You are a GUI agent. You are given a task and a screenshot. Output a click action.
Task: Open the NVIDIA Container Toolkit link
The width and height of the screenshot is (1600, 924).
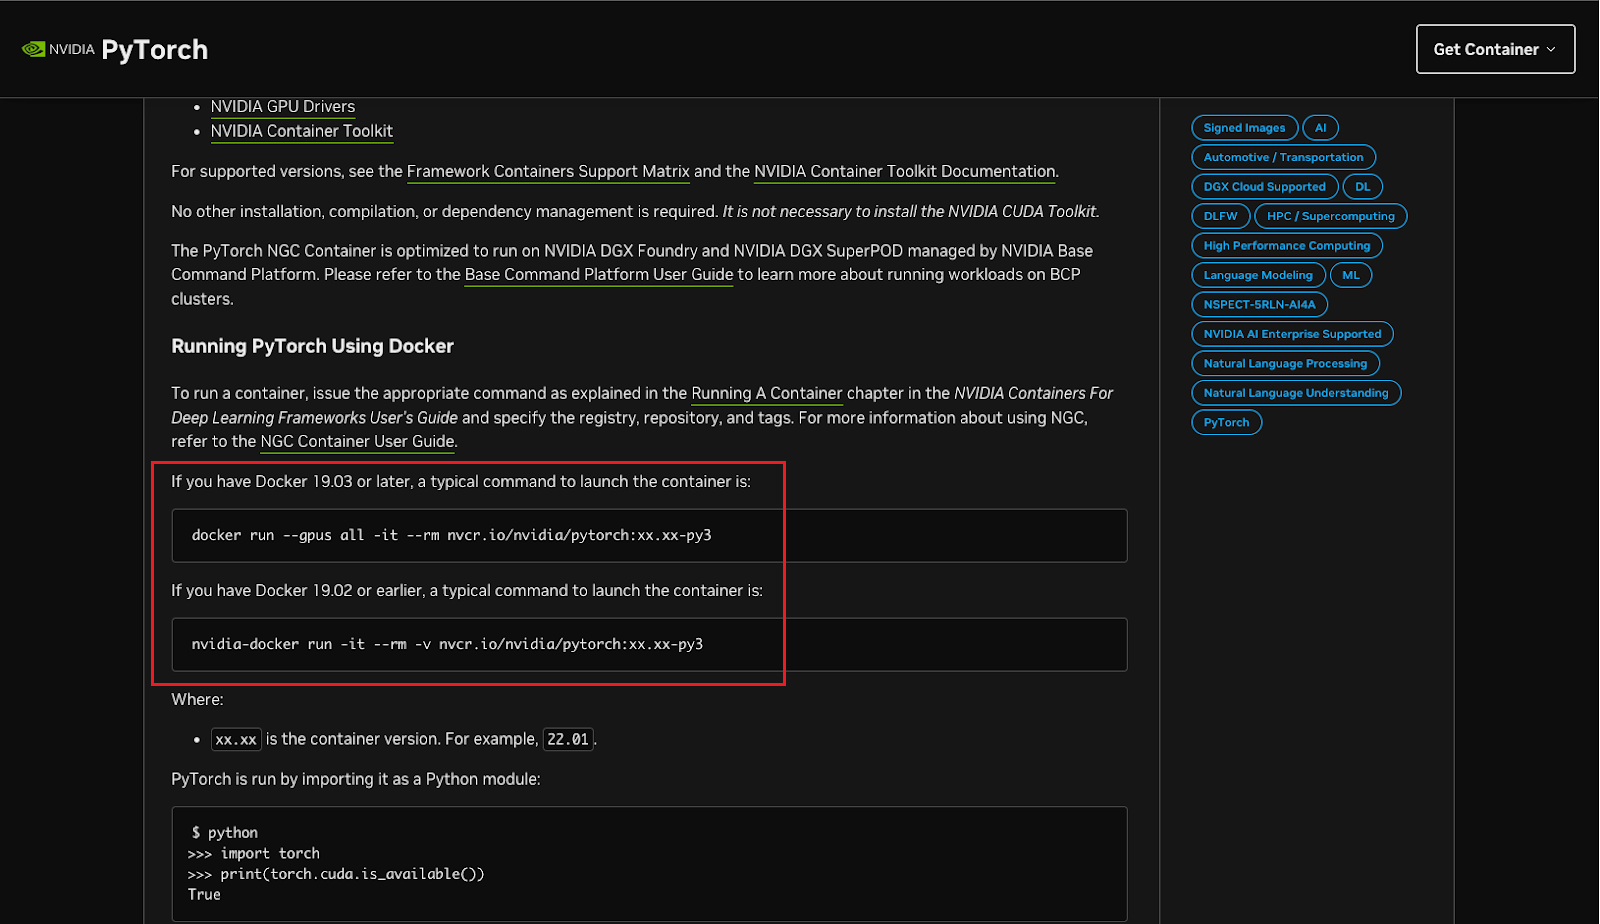302,131
